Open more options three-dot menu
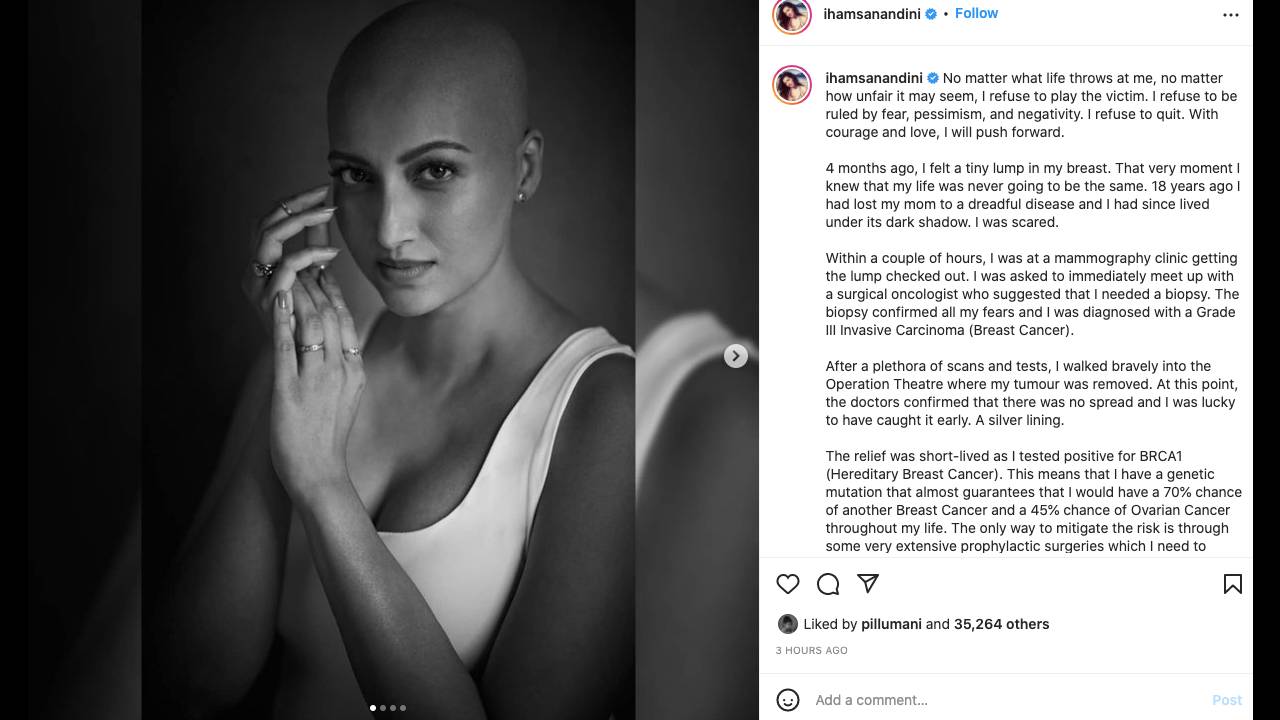 (x=1231, y=15)
